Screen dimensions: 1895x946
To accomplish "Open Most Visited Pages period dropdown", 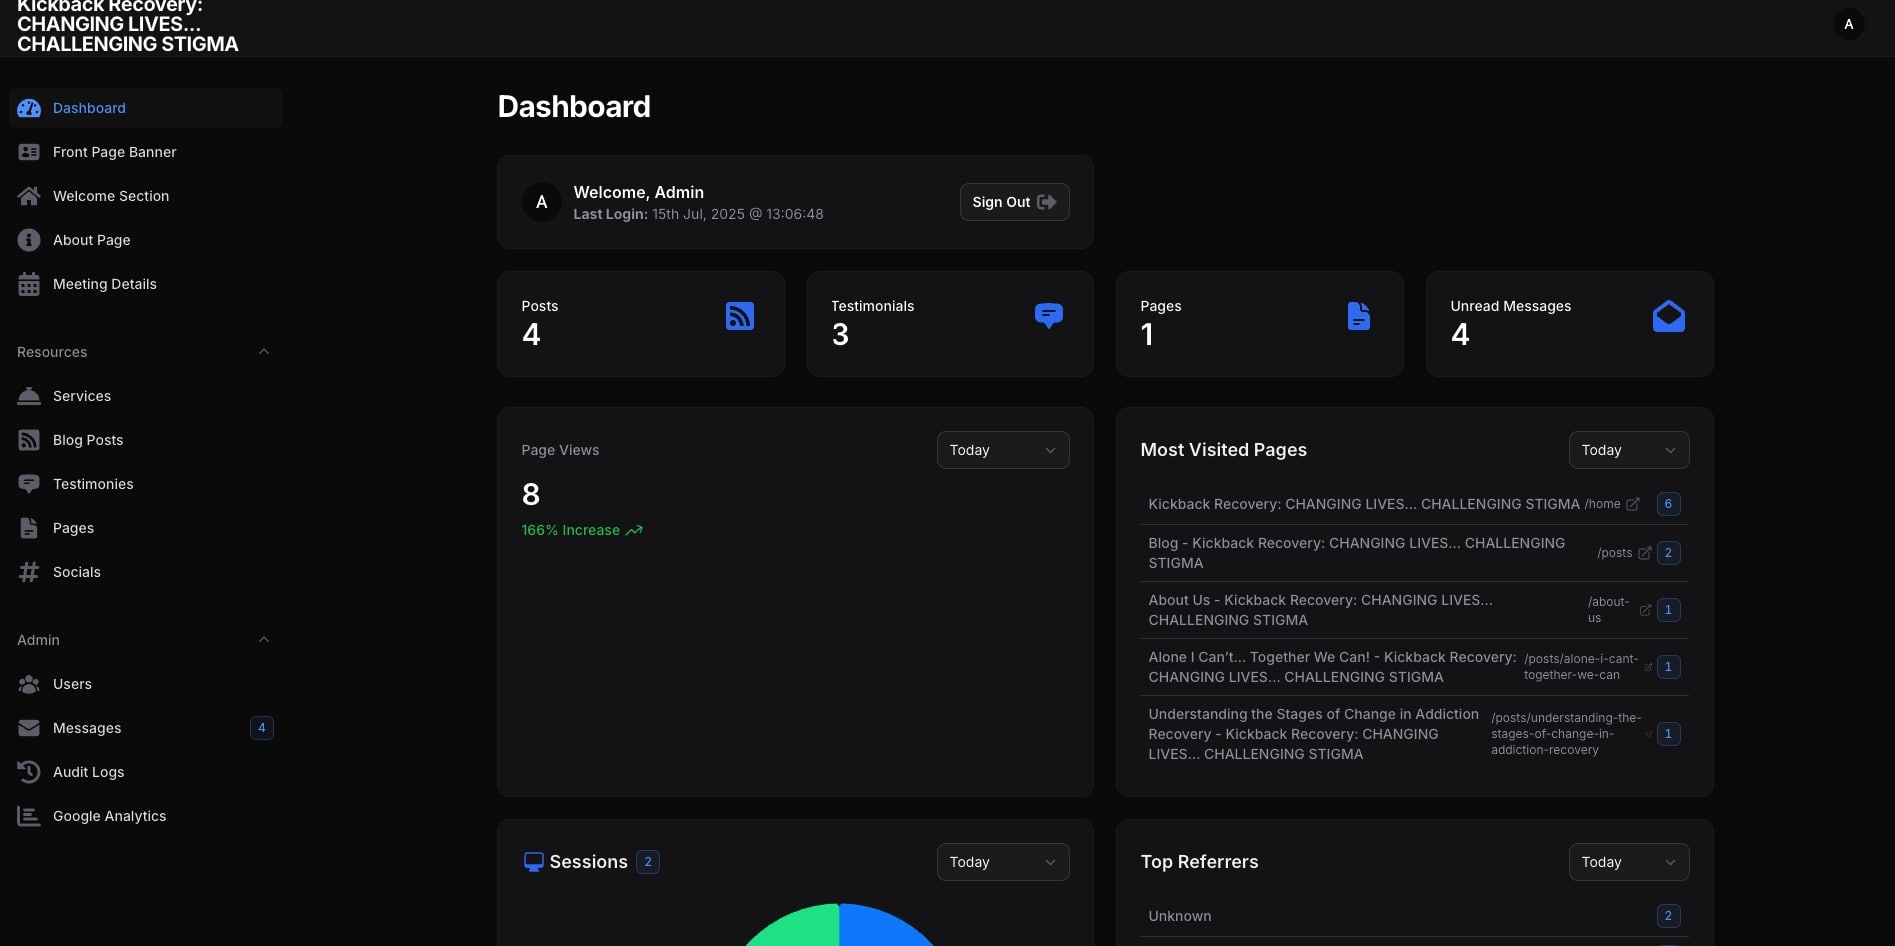I will [x=1628, y=450].
